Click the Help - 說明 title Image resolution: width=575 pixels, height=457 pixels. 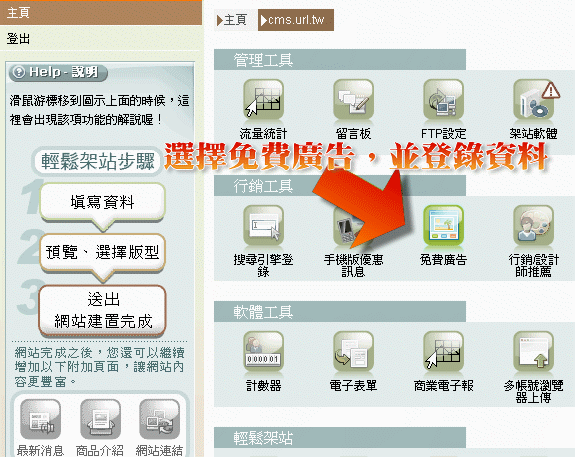tap(64, 72)
